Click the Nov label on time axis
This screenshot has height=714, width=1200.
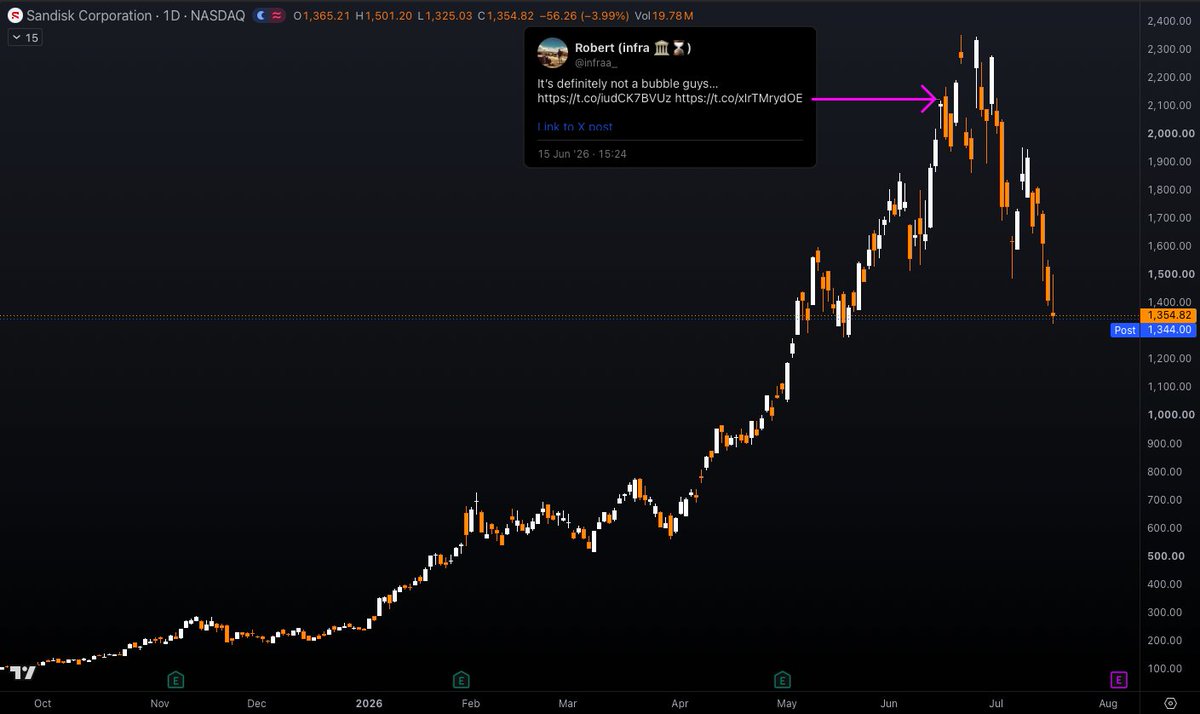[159, 704]
